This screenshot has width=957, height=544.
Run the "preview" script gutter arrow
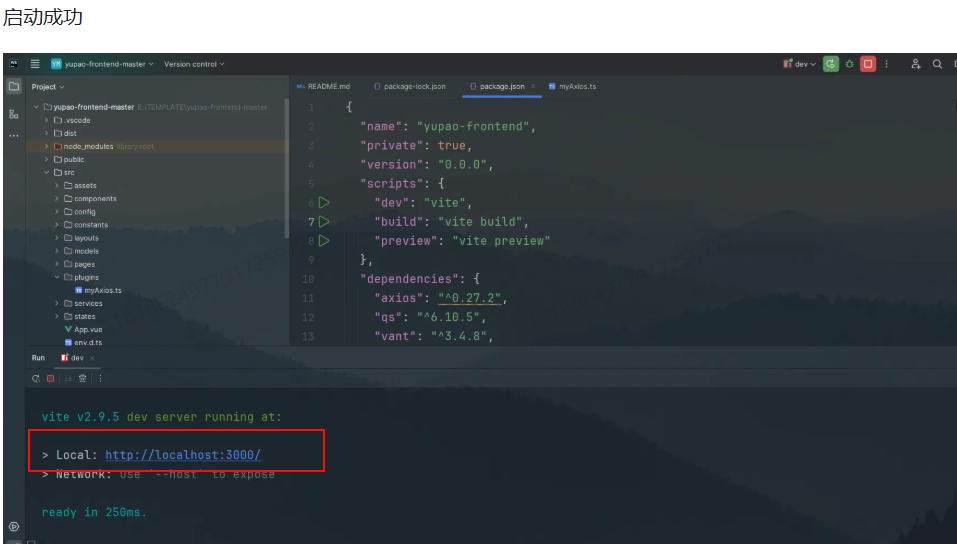324,241
